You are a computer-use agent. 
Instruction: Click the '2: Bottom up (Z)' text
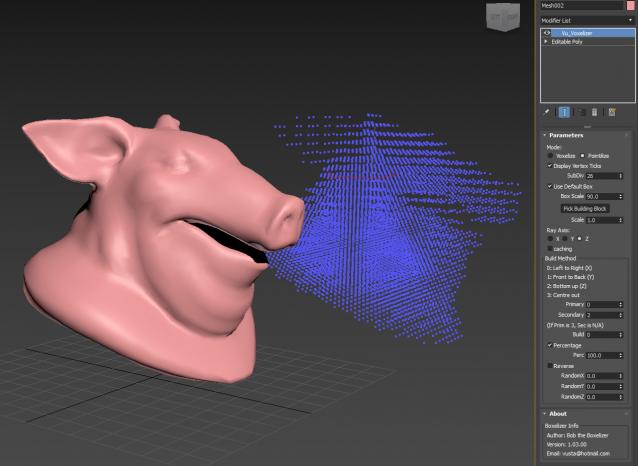[x=565, y=286]
